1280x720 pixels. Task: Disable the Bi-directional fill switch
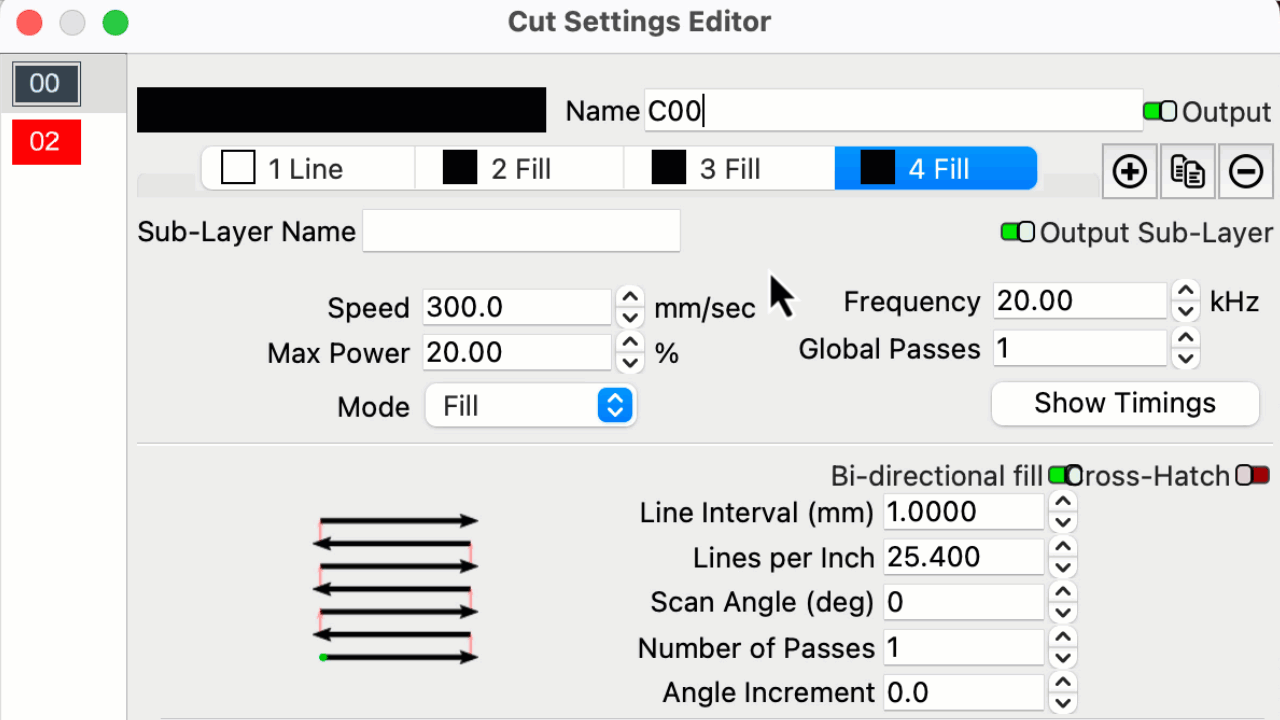(1060, 475)
